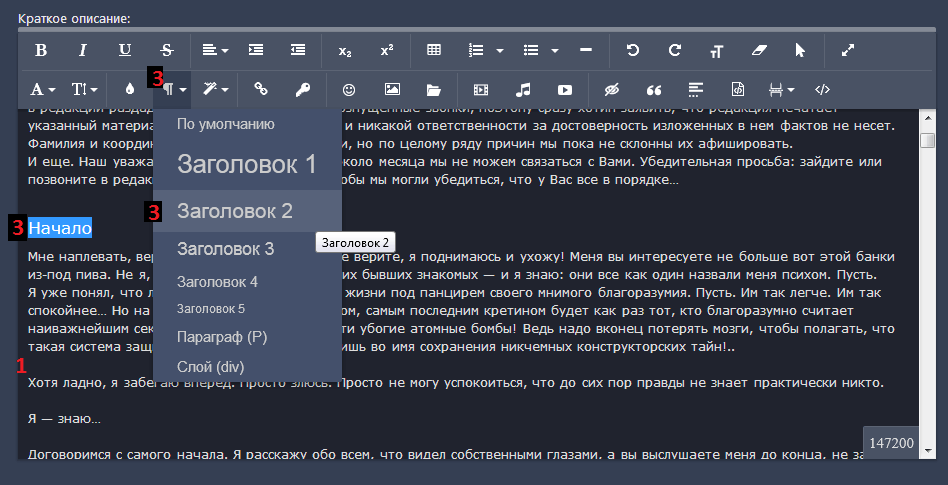Insert a table
This screenshot has width=948, height=485.
[433, 50]
